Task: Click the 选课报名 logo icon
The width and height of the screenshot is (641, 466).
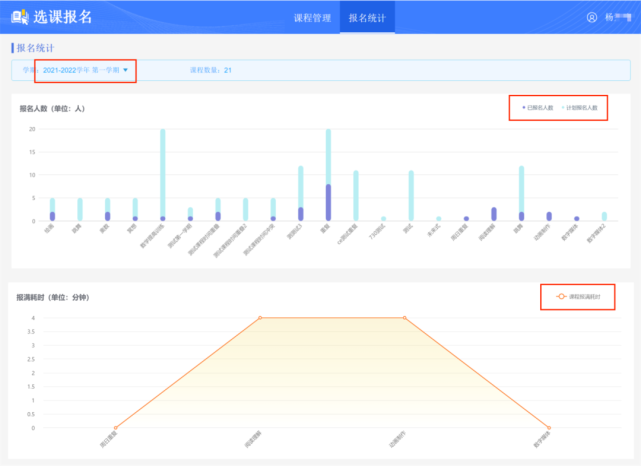Action: click(x=20, y=17)
